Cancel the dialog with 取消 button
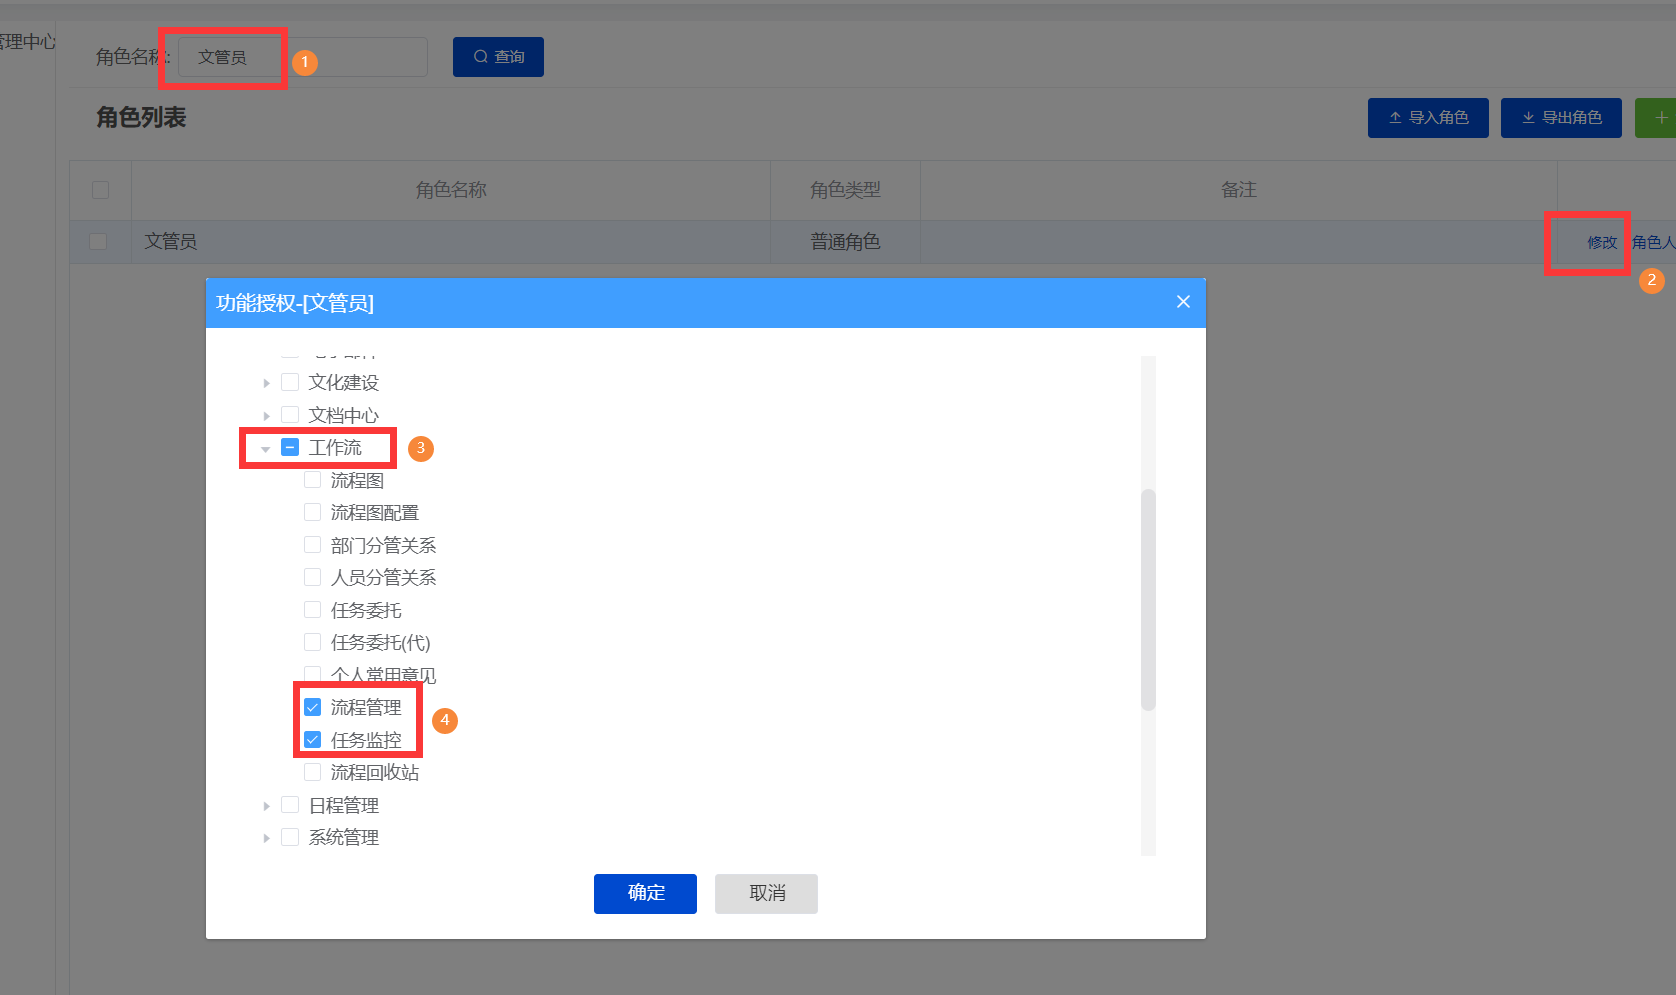 coord(766,893)
